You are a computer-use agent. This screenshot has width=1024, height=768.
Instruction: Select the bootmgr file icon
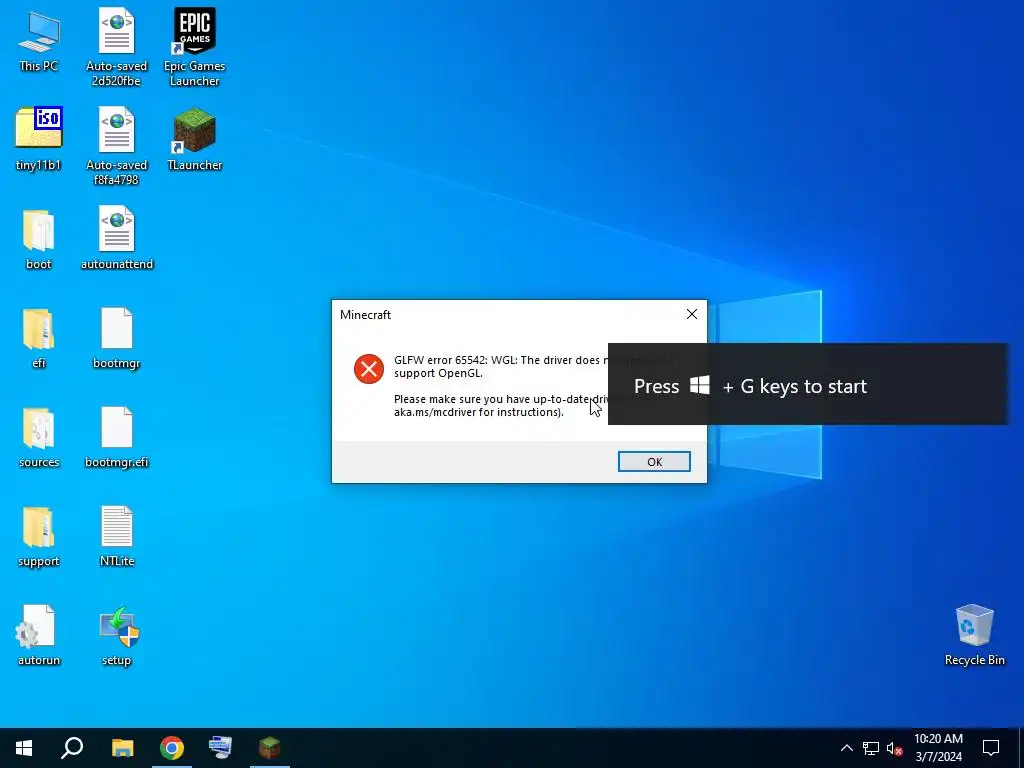coord(117,338)
